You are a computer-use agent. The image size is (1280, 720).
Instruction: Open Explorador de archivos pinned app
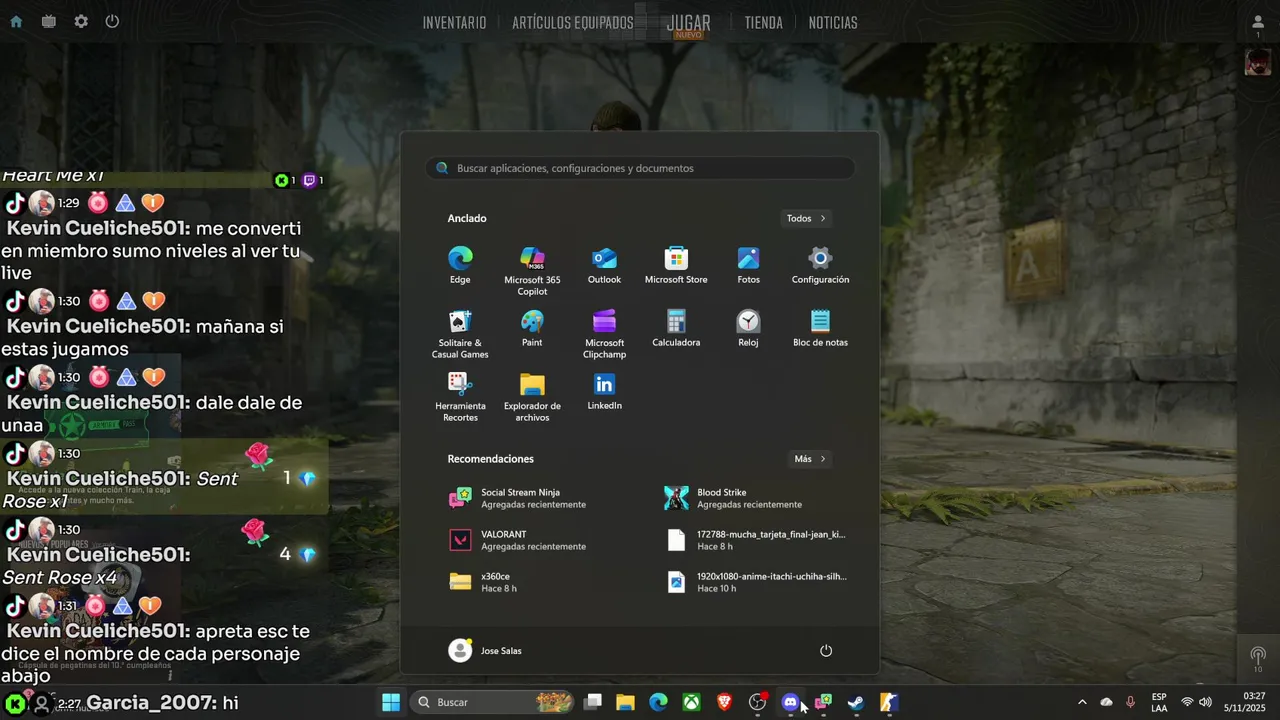532,397
